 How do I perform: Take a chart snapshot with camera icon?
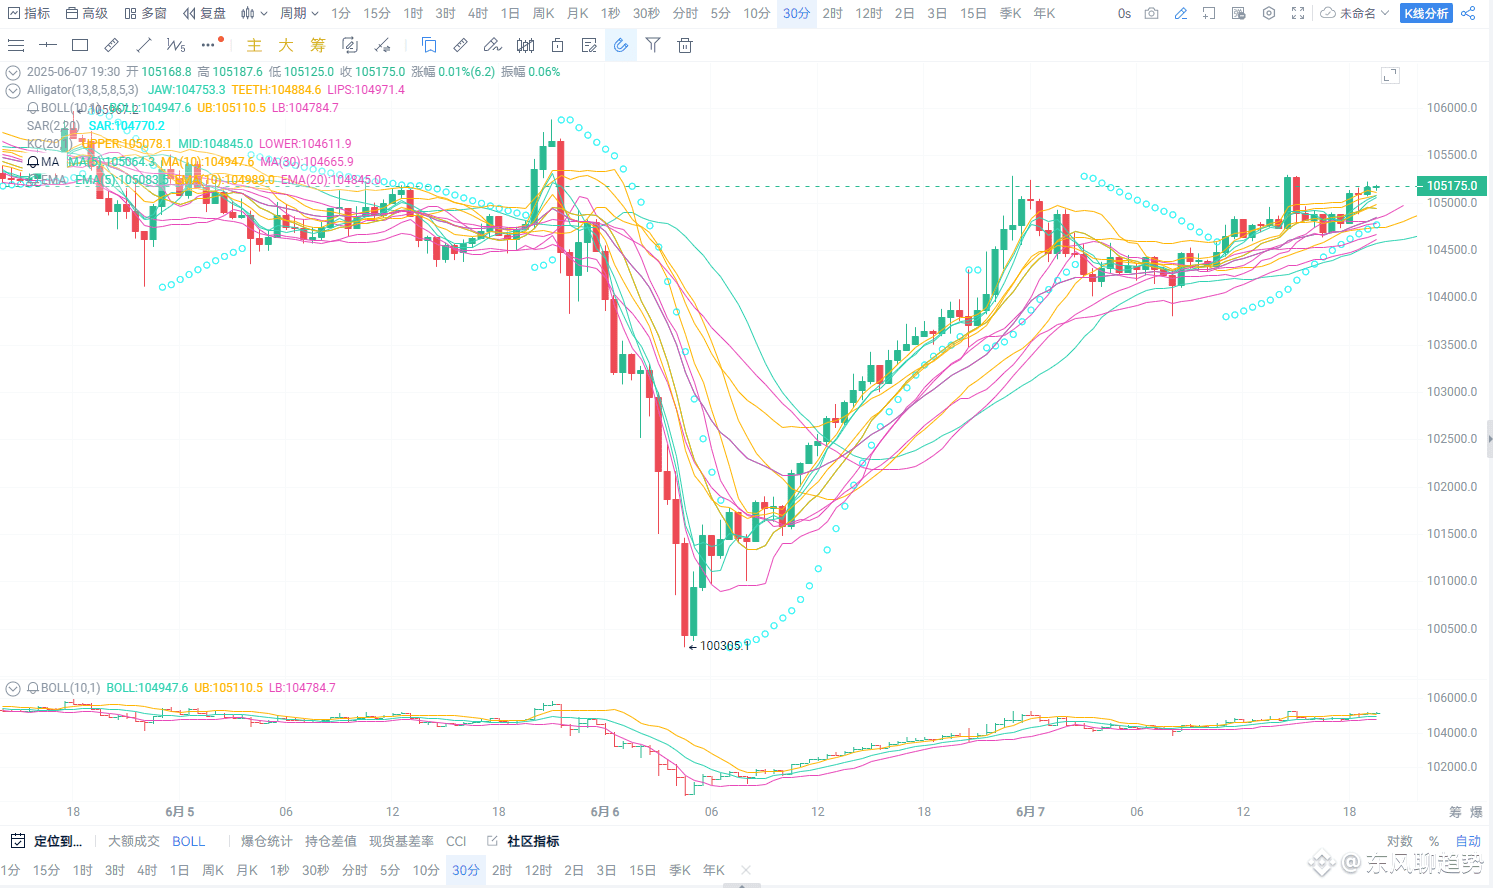tap(1152, 13)
